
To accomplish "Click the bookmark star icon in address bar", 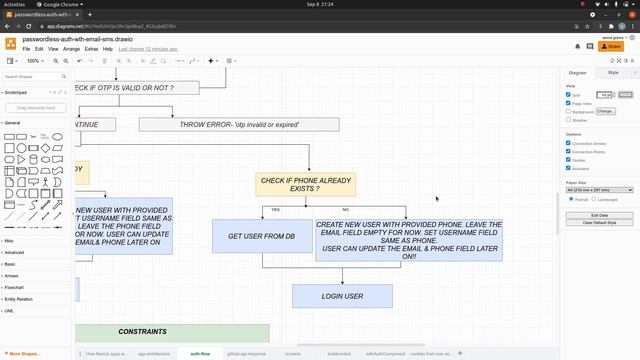I will pyautogui.click(x=587, y=26).
